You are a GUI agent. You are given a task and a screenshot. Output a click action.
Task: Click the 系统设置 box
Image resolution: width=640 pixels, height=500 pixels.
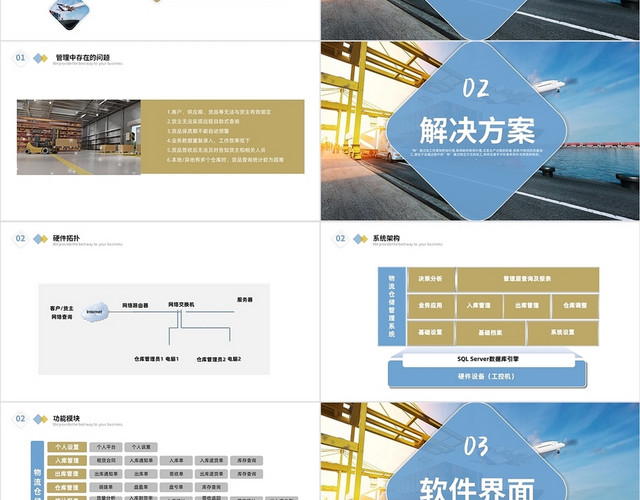point(563,333)
